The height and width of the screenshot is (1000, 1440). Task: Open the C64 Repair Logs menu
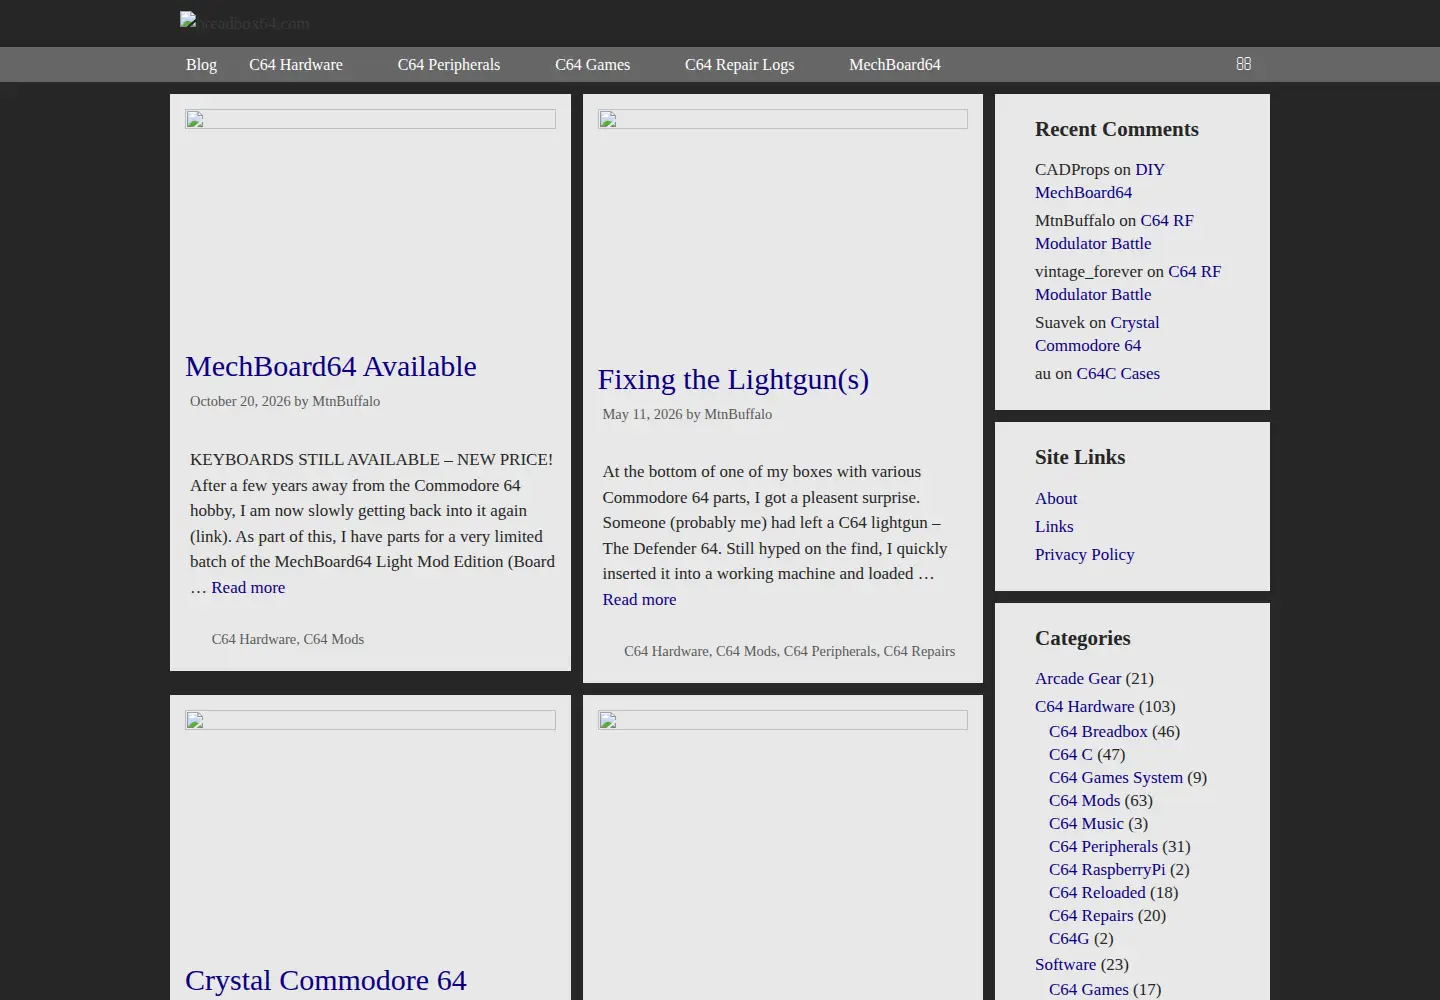(x=740, y=64)
